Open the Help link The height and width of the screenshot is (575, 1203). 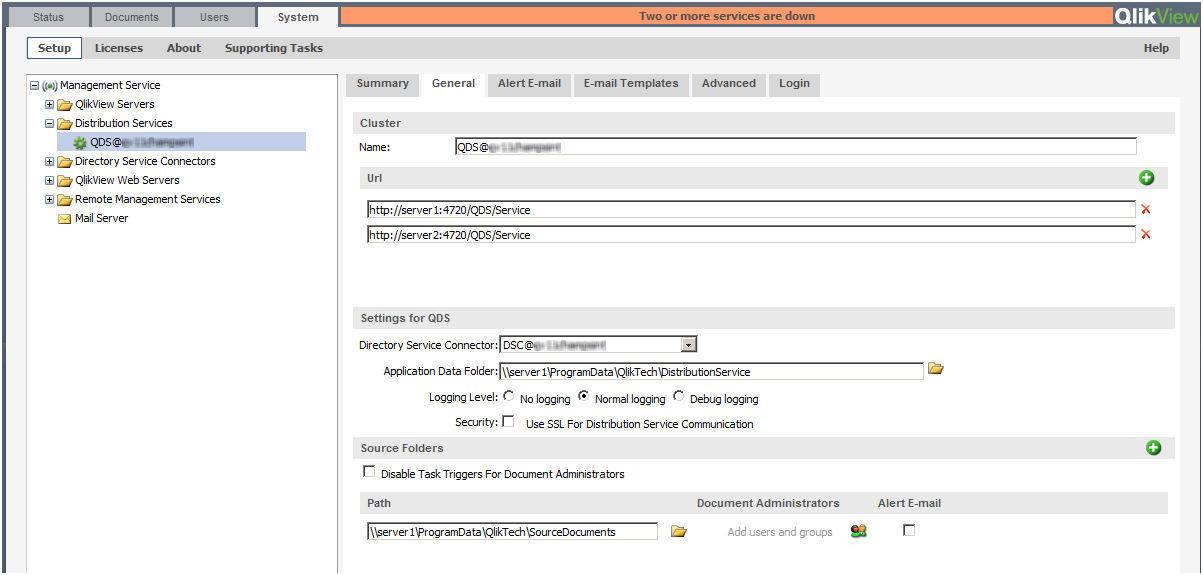[x=1156, y=48]
